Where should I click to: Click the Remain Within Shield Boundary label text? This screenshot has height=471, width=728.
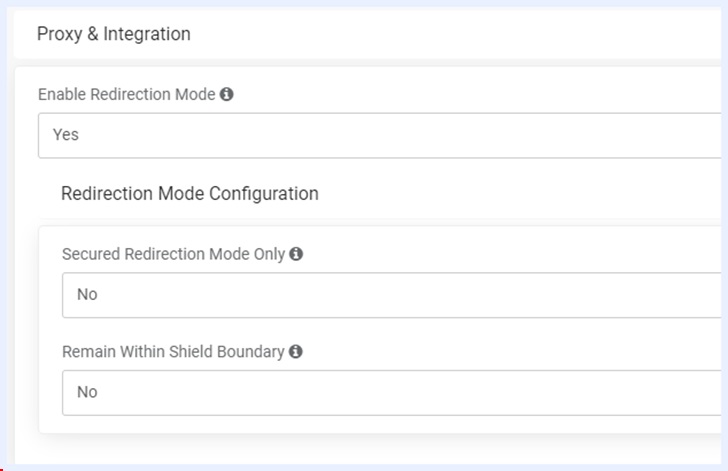coord(173,352)
